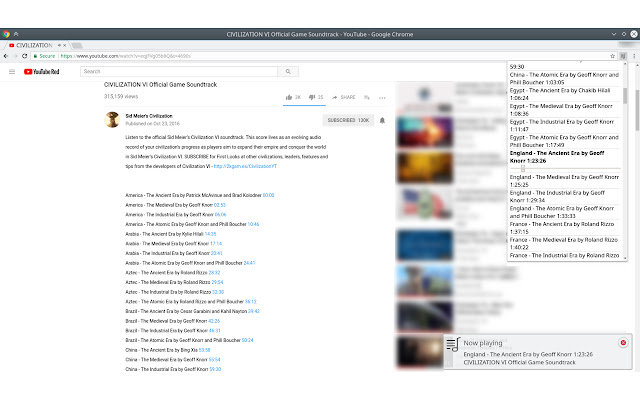The image size is (640, 400).
Task: Bookmark page with the star icon
Action: 612,56
